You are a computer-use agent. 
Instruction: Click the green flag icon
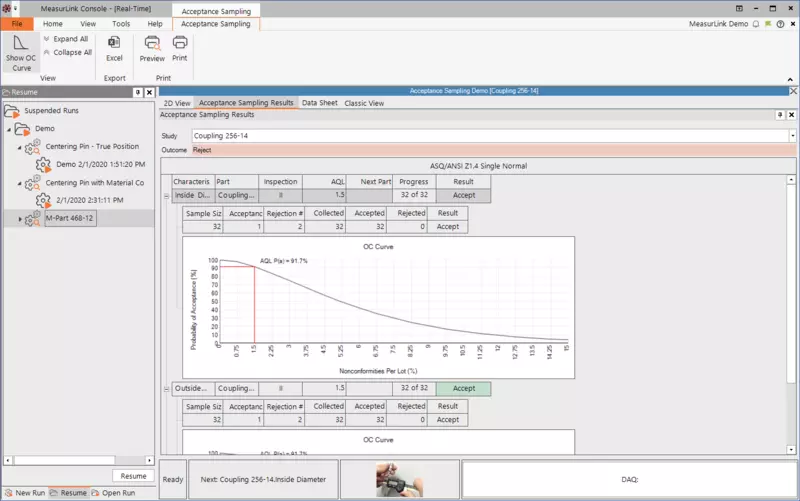768,24
